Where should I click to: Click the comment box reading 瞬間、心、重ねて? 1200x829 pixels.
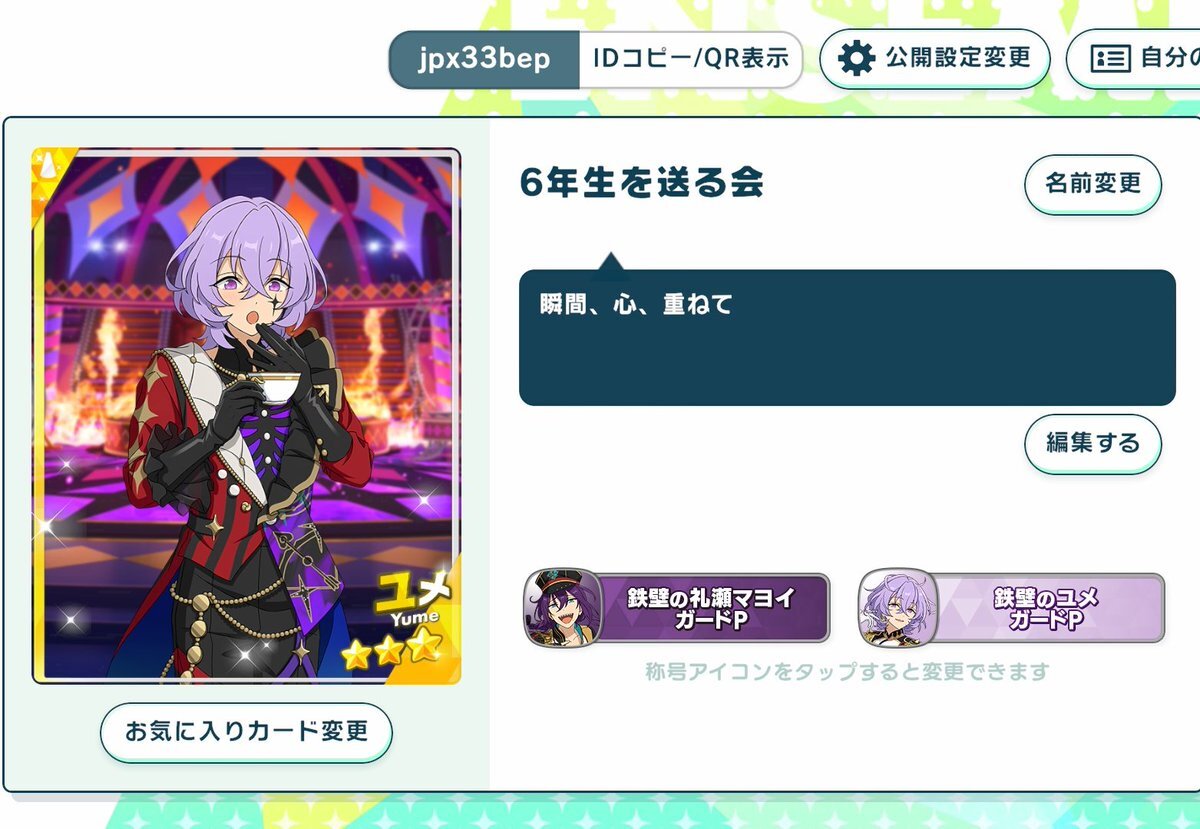(x=847, y=338)
